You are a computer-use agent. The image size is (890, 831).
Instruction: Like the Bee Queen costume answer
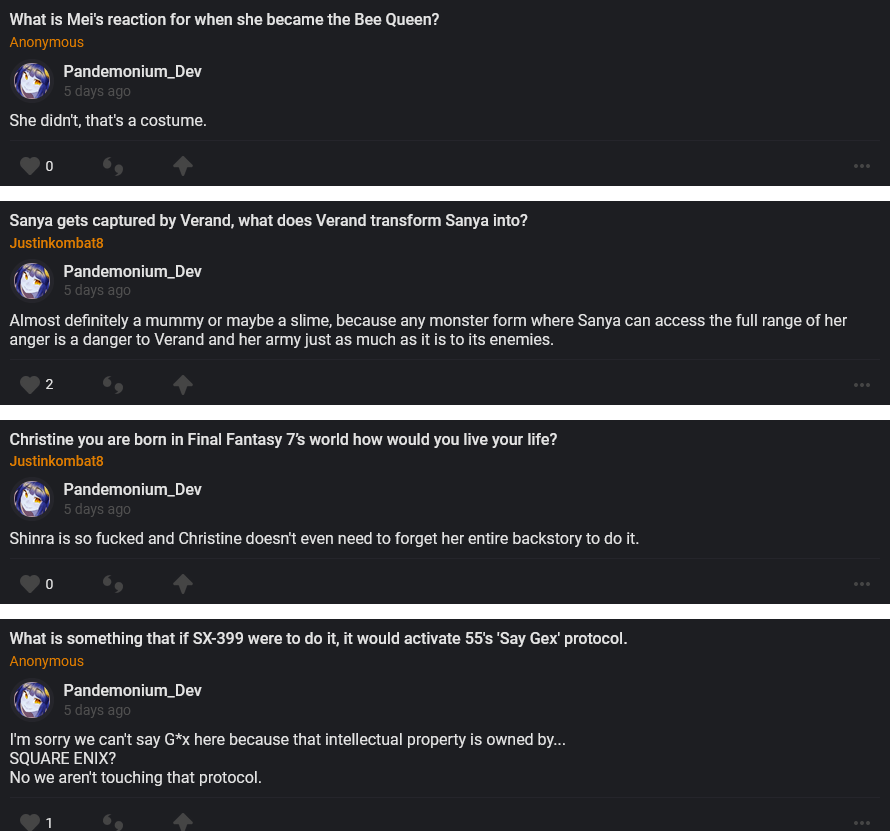[x=30, y=166]
